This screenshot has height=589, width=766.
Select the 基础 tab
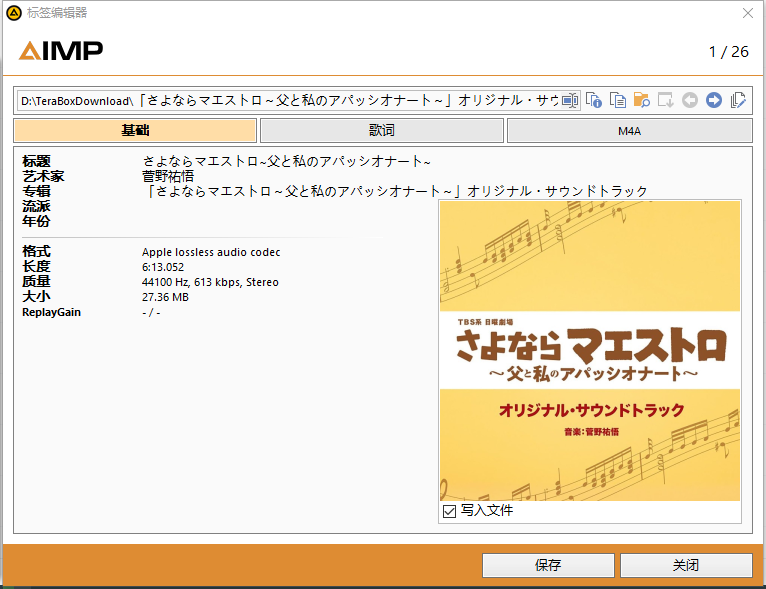(x=135, y=131)
